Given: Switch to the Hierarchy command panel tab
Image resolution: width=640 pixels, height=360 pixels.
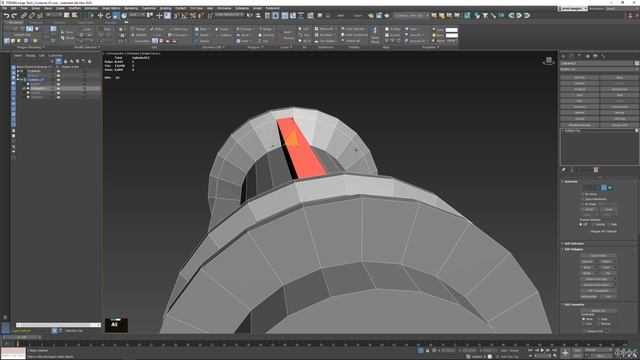Looking at the screenshot, I should [x=580, y=56].
